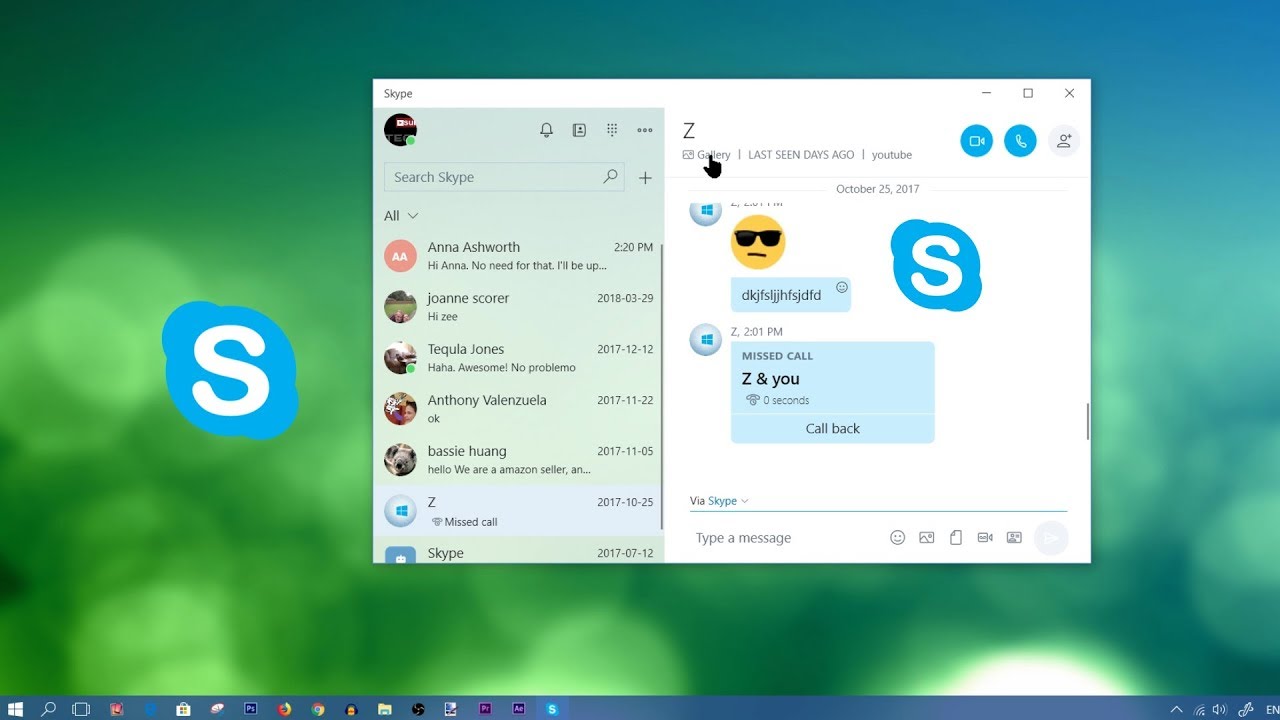Show hidden tray icons chevron
Viewport: 1280px width, 720px height.
1176,709
